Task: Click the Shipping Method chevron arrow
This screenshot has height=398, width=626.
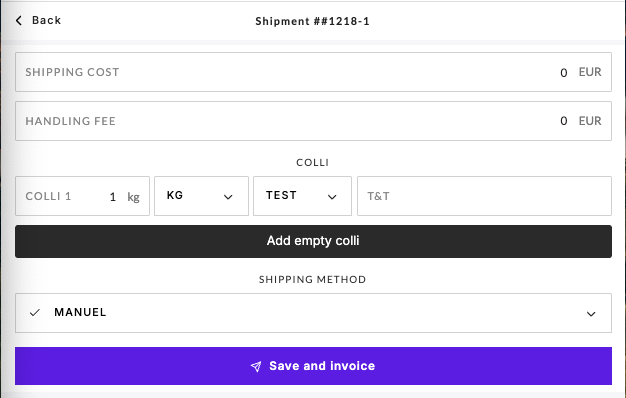Action: point(591,314)
